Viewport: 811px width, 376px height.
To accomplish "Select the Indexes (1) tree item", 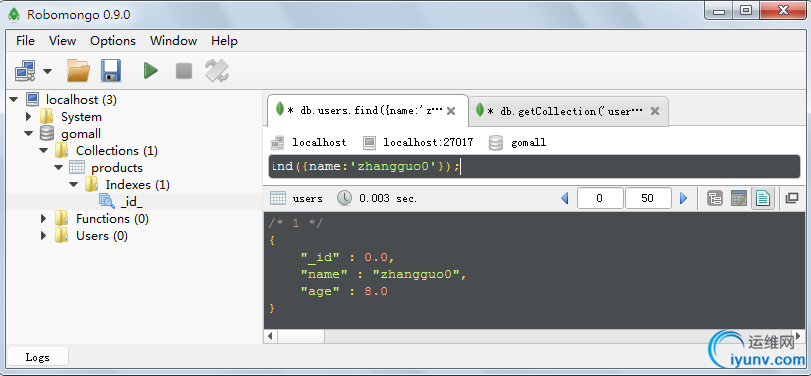I will click(138, 185).
